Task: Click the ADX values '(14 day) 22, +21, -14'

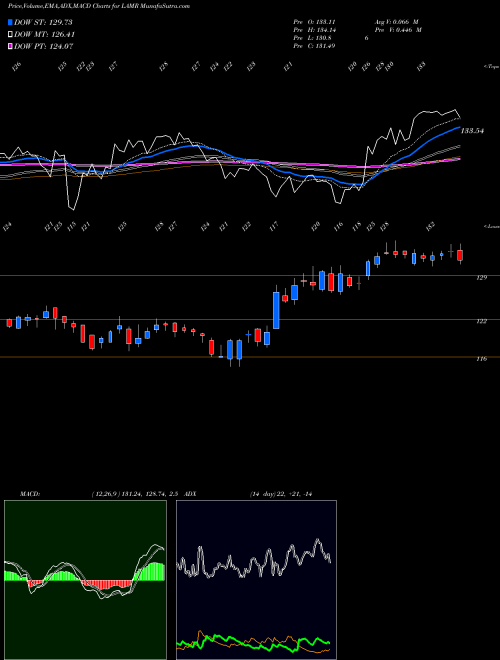Action: [x=281, y=494]
